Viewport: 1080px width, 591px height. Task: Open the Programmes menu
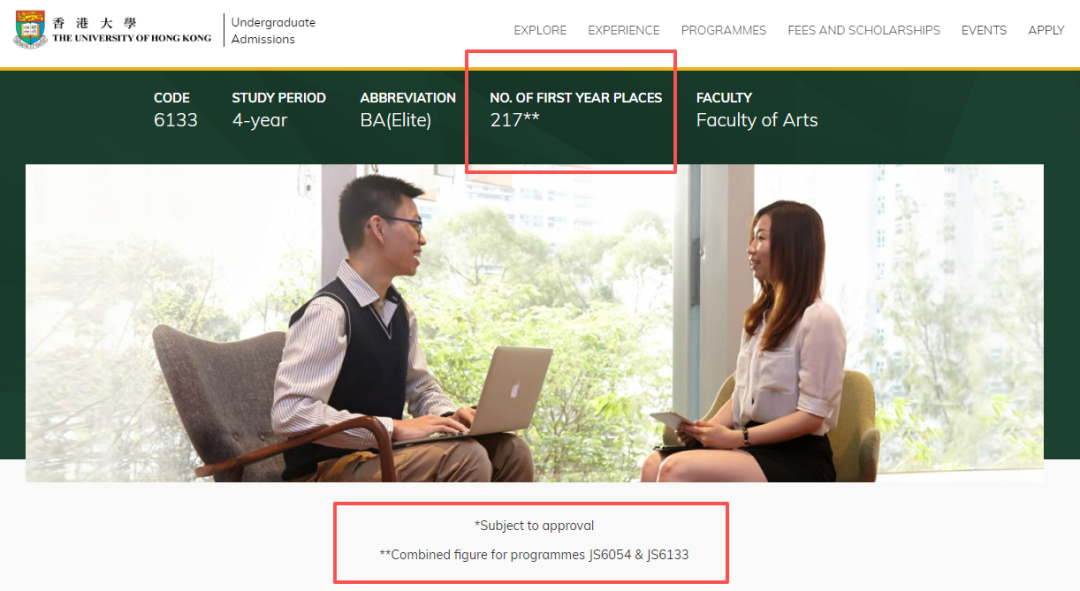click(x=723, y=30)
